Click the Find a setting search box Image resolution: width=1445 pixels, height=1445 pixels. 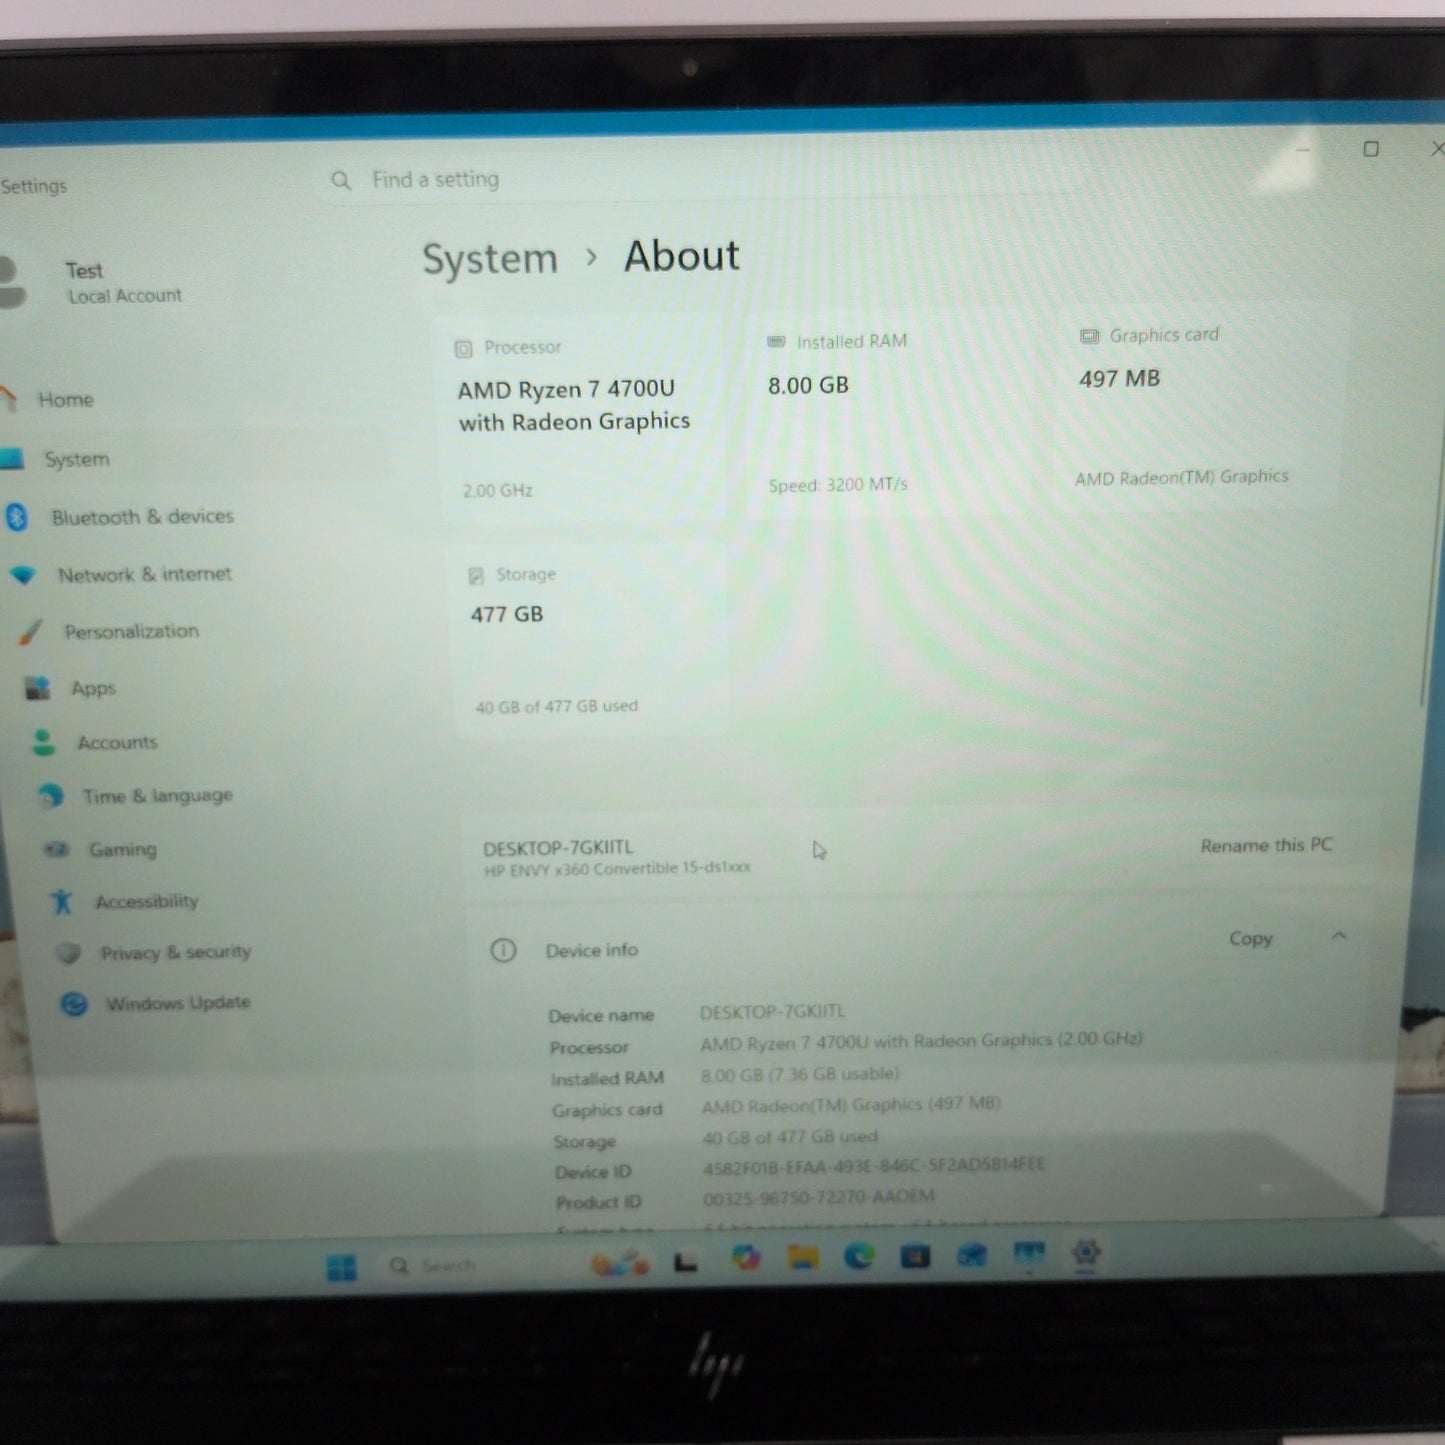click(700, 180)
